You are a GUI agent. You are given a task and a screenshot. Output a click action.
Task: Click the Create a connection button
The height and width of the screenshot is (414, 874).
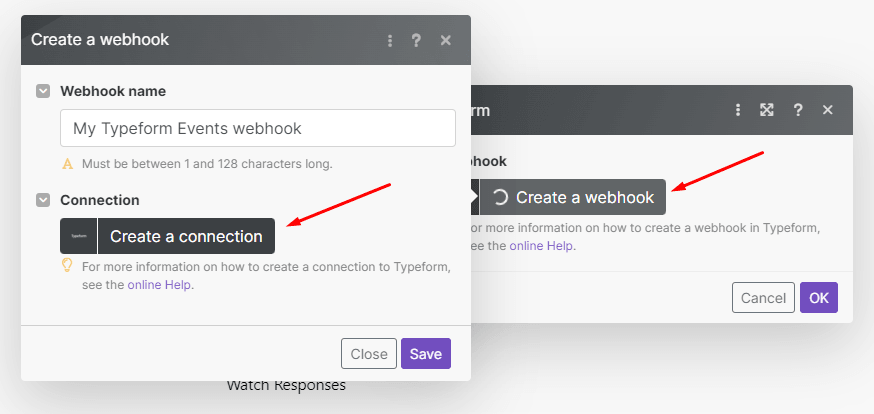pos(186,236)
